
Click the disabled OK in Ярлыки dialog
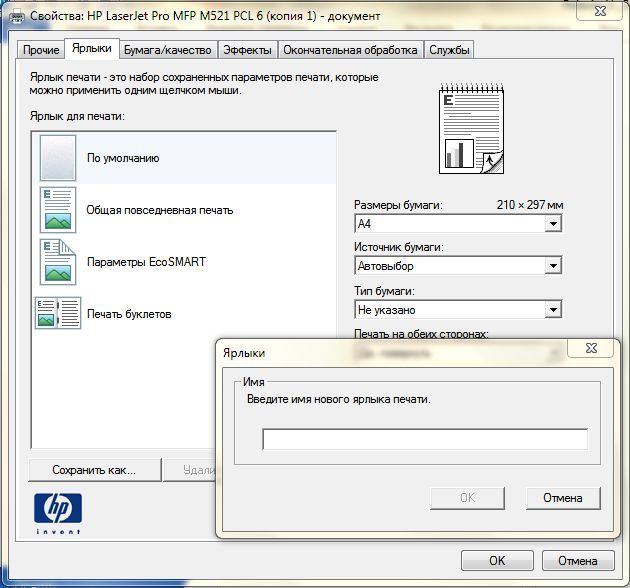[x=467, y=498]
